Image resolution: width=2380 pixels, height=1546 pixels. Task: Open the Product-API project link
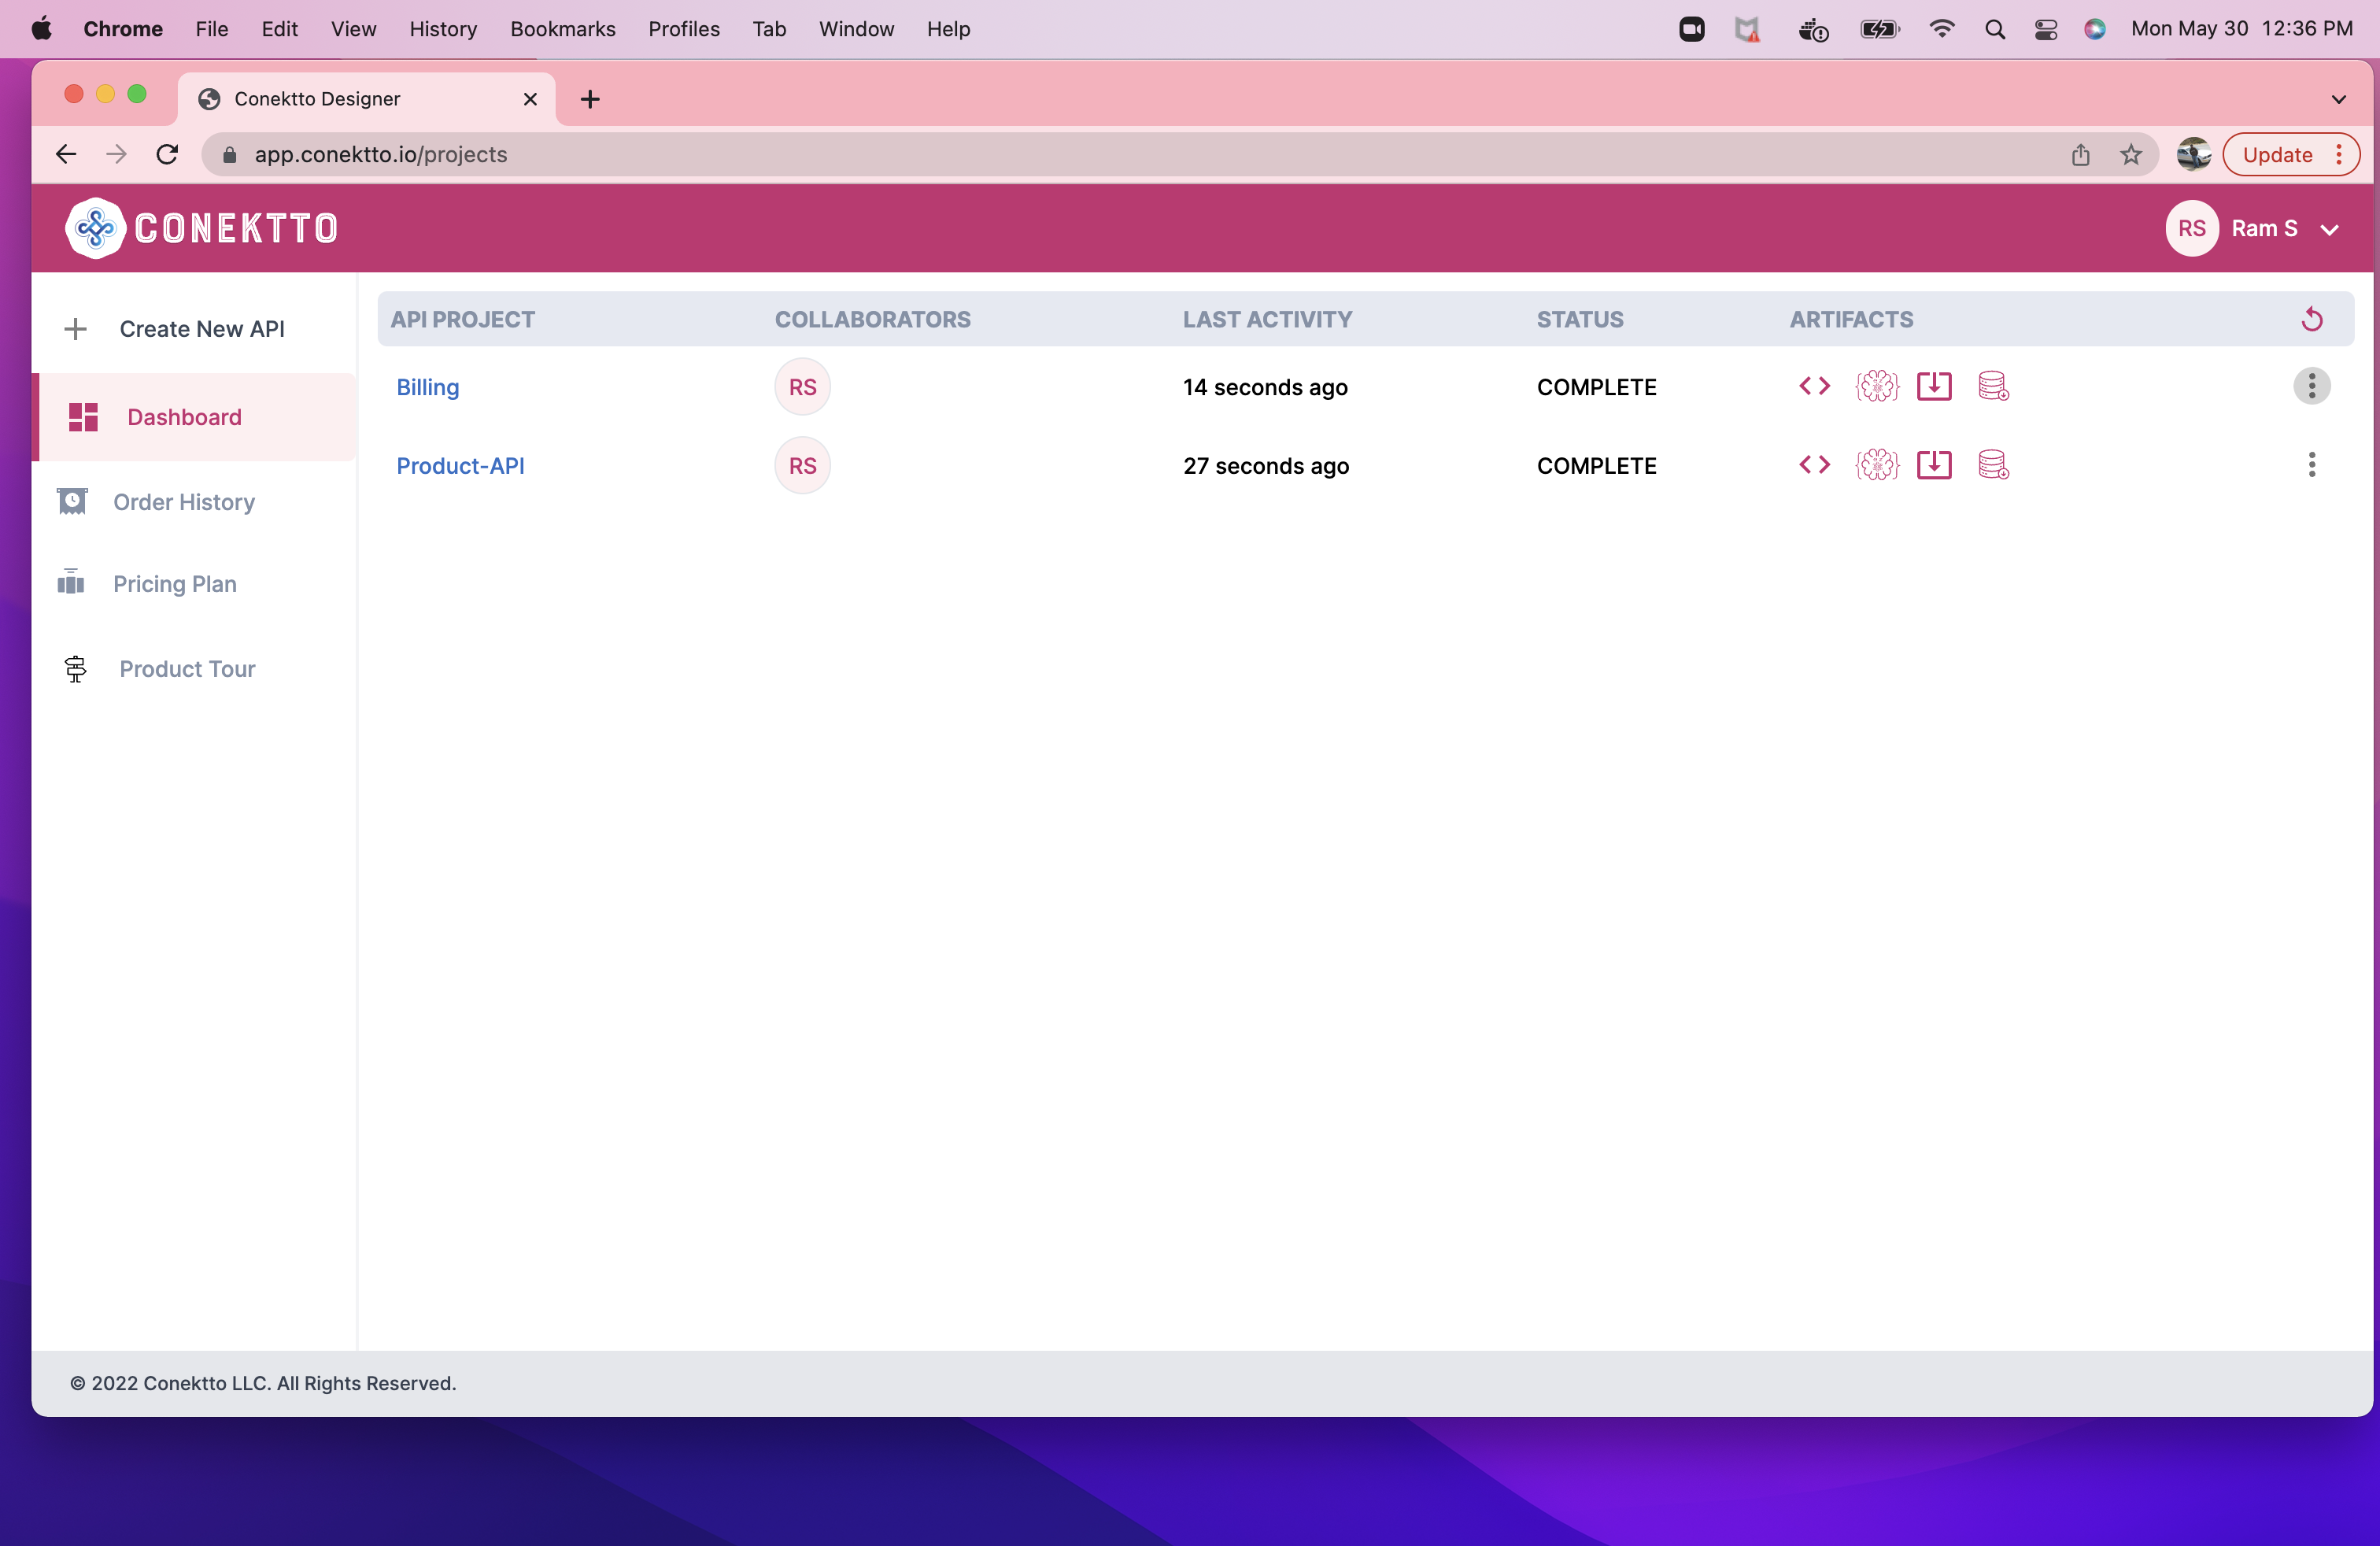coord(460,466)
